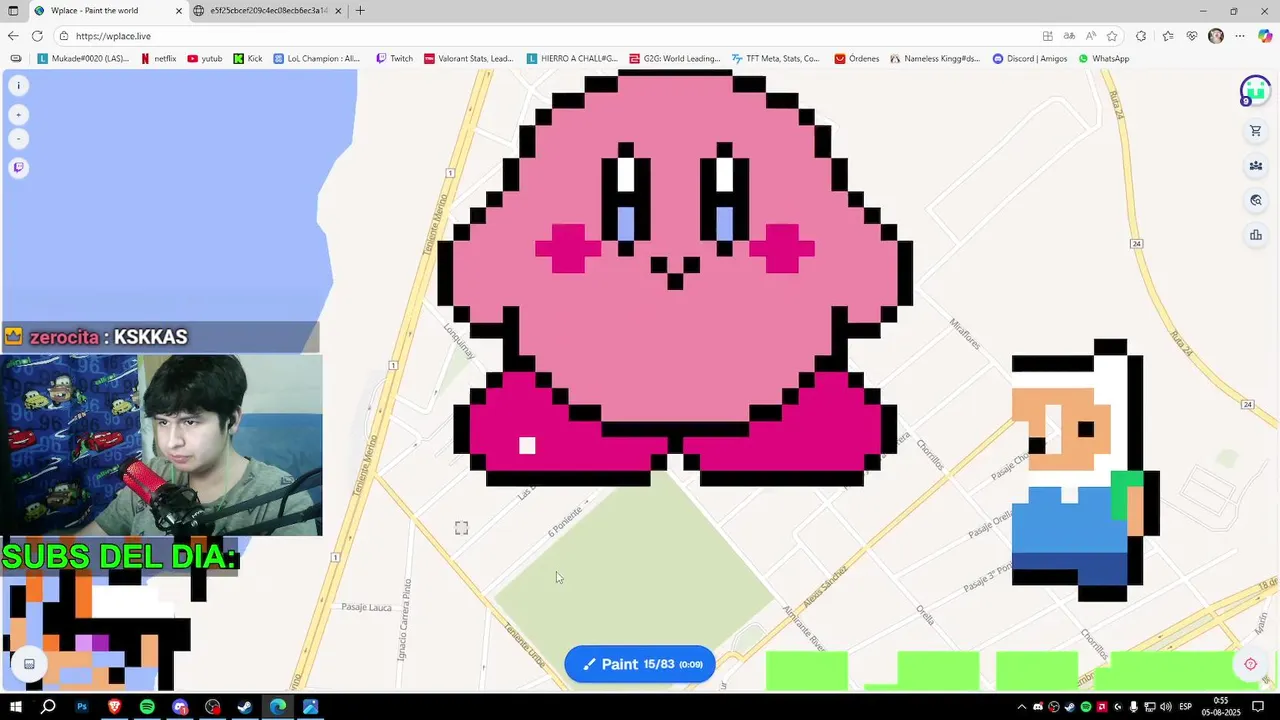Zoom in on the Wplace map
Image resolution: width=1280 pixels, height=720 pixels.
click(x=18, y=115)
